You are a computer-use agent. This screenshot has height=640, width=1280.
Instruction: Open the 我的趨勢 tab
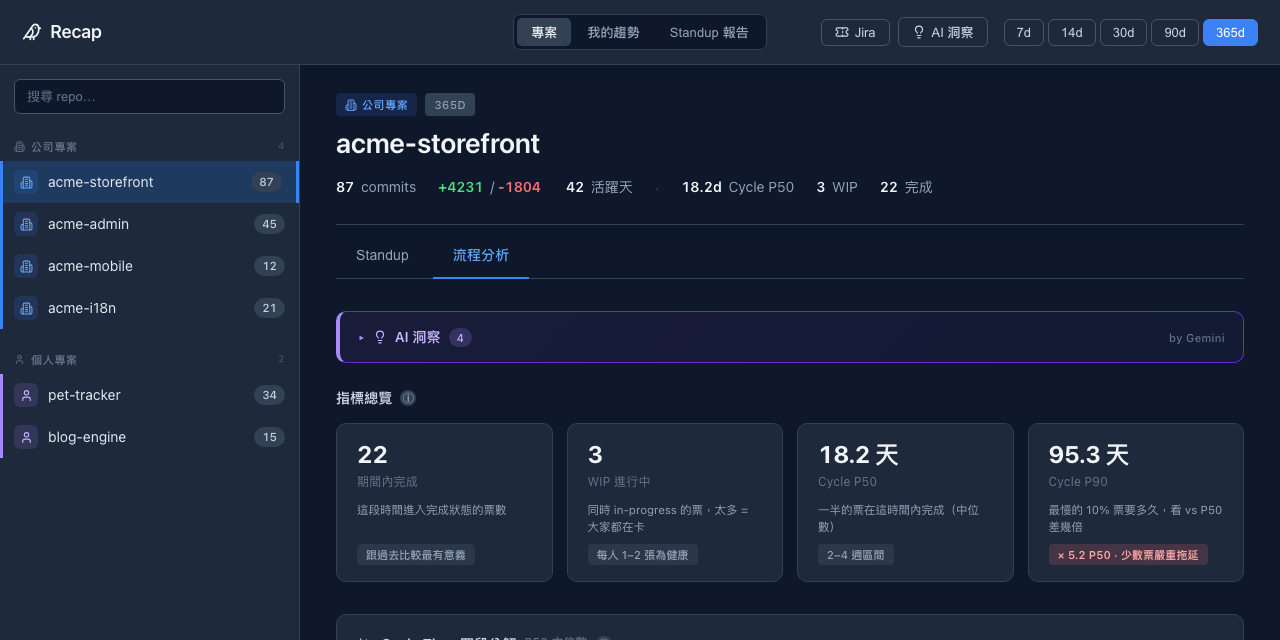tap(613, 32)
